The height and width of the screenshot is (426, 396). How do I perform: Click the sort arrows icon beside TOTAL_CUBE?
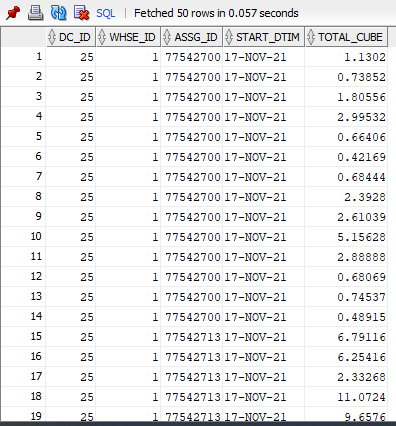pos(311,37)
